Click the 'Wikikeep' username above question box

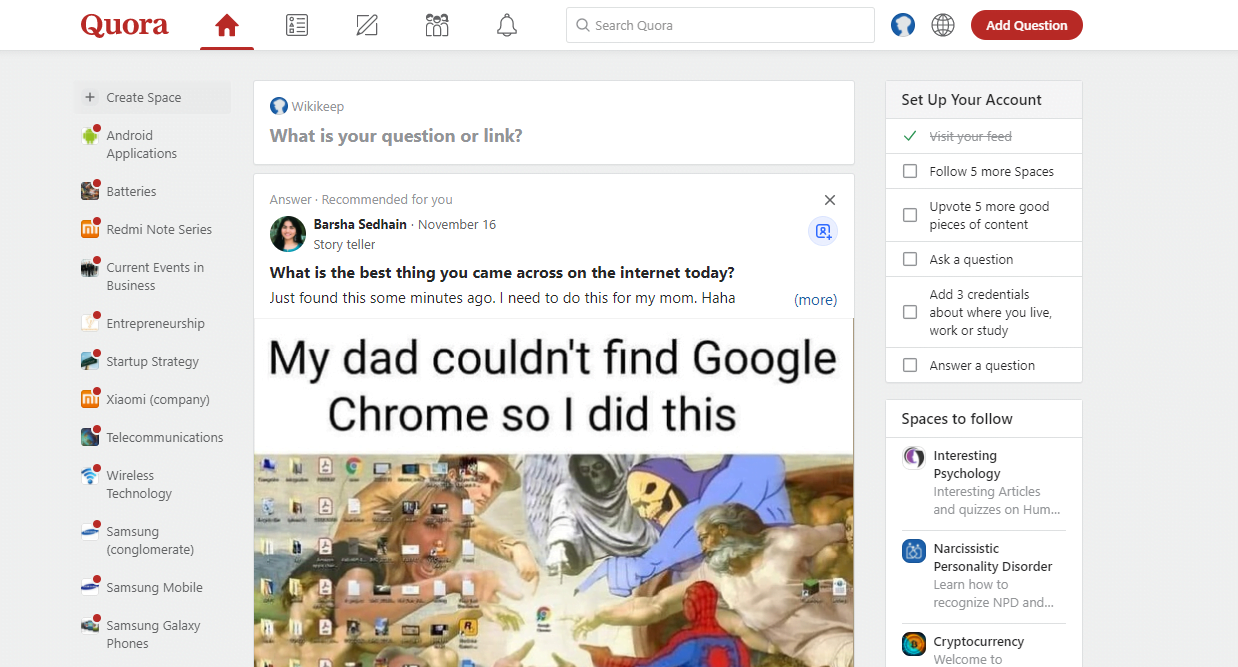click(318, 106)
